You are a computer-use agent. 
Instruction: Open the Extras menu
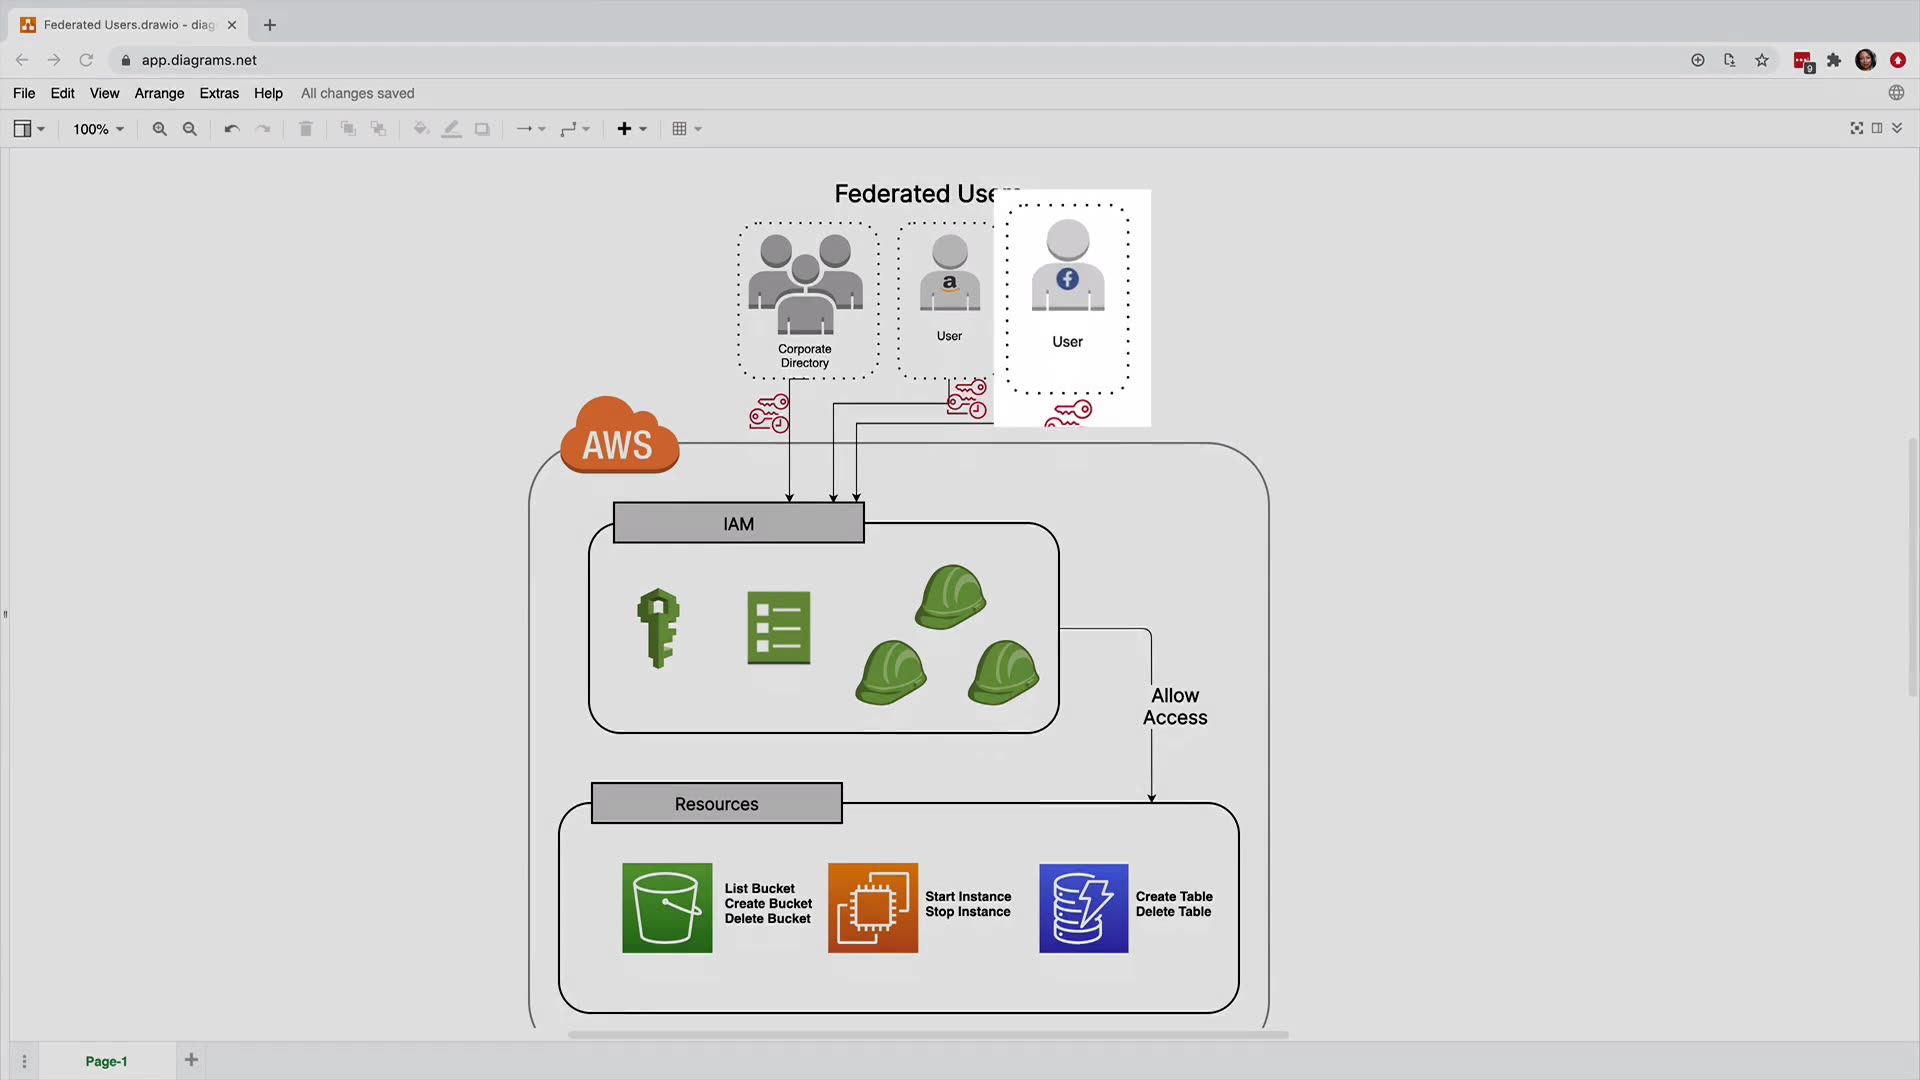[219, 93]
